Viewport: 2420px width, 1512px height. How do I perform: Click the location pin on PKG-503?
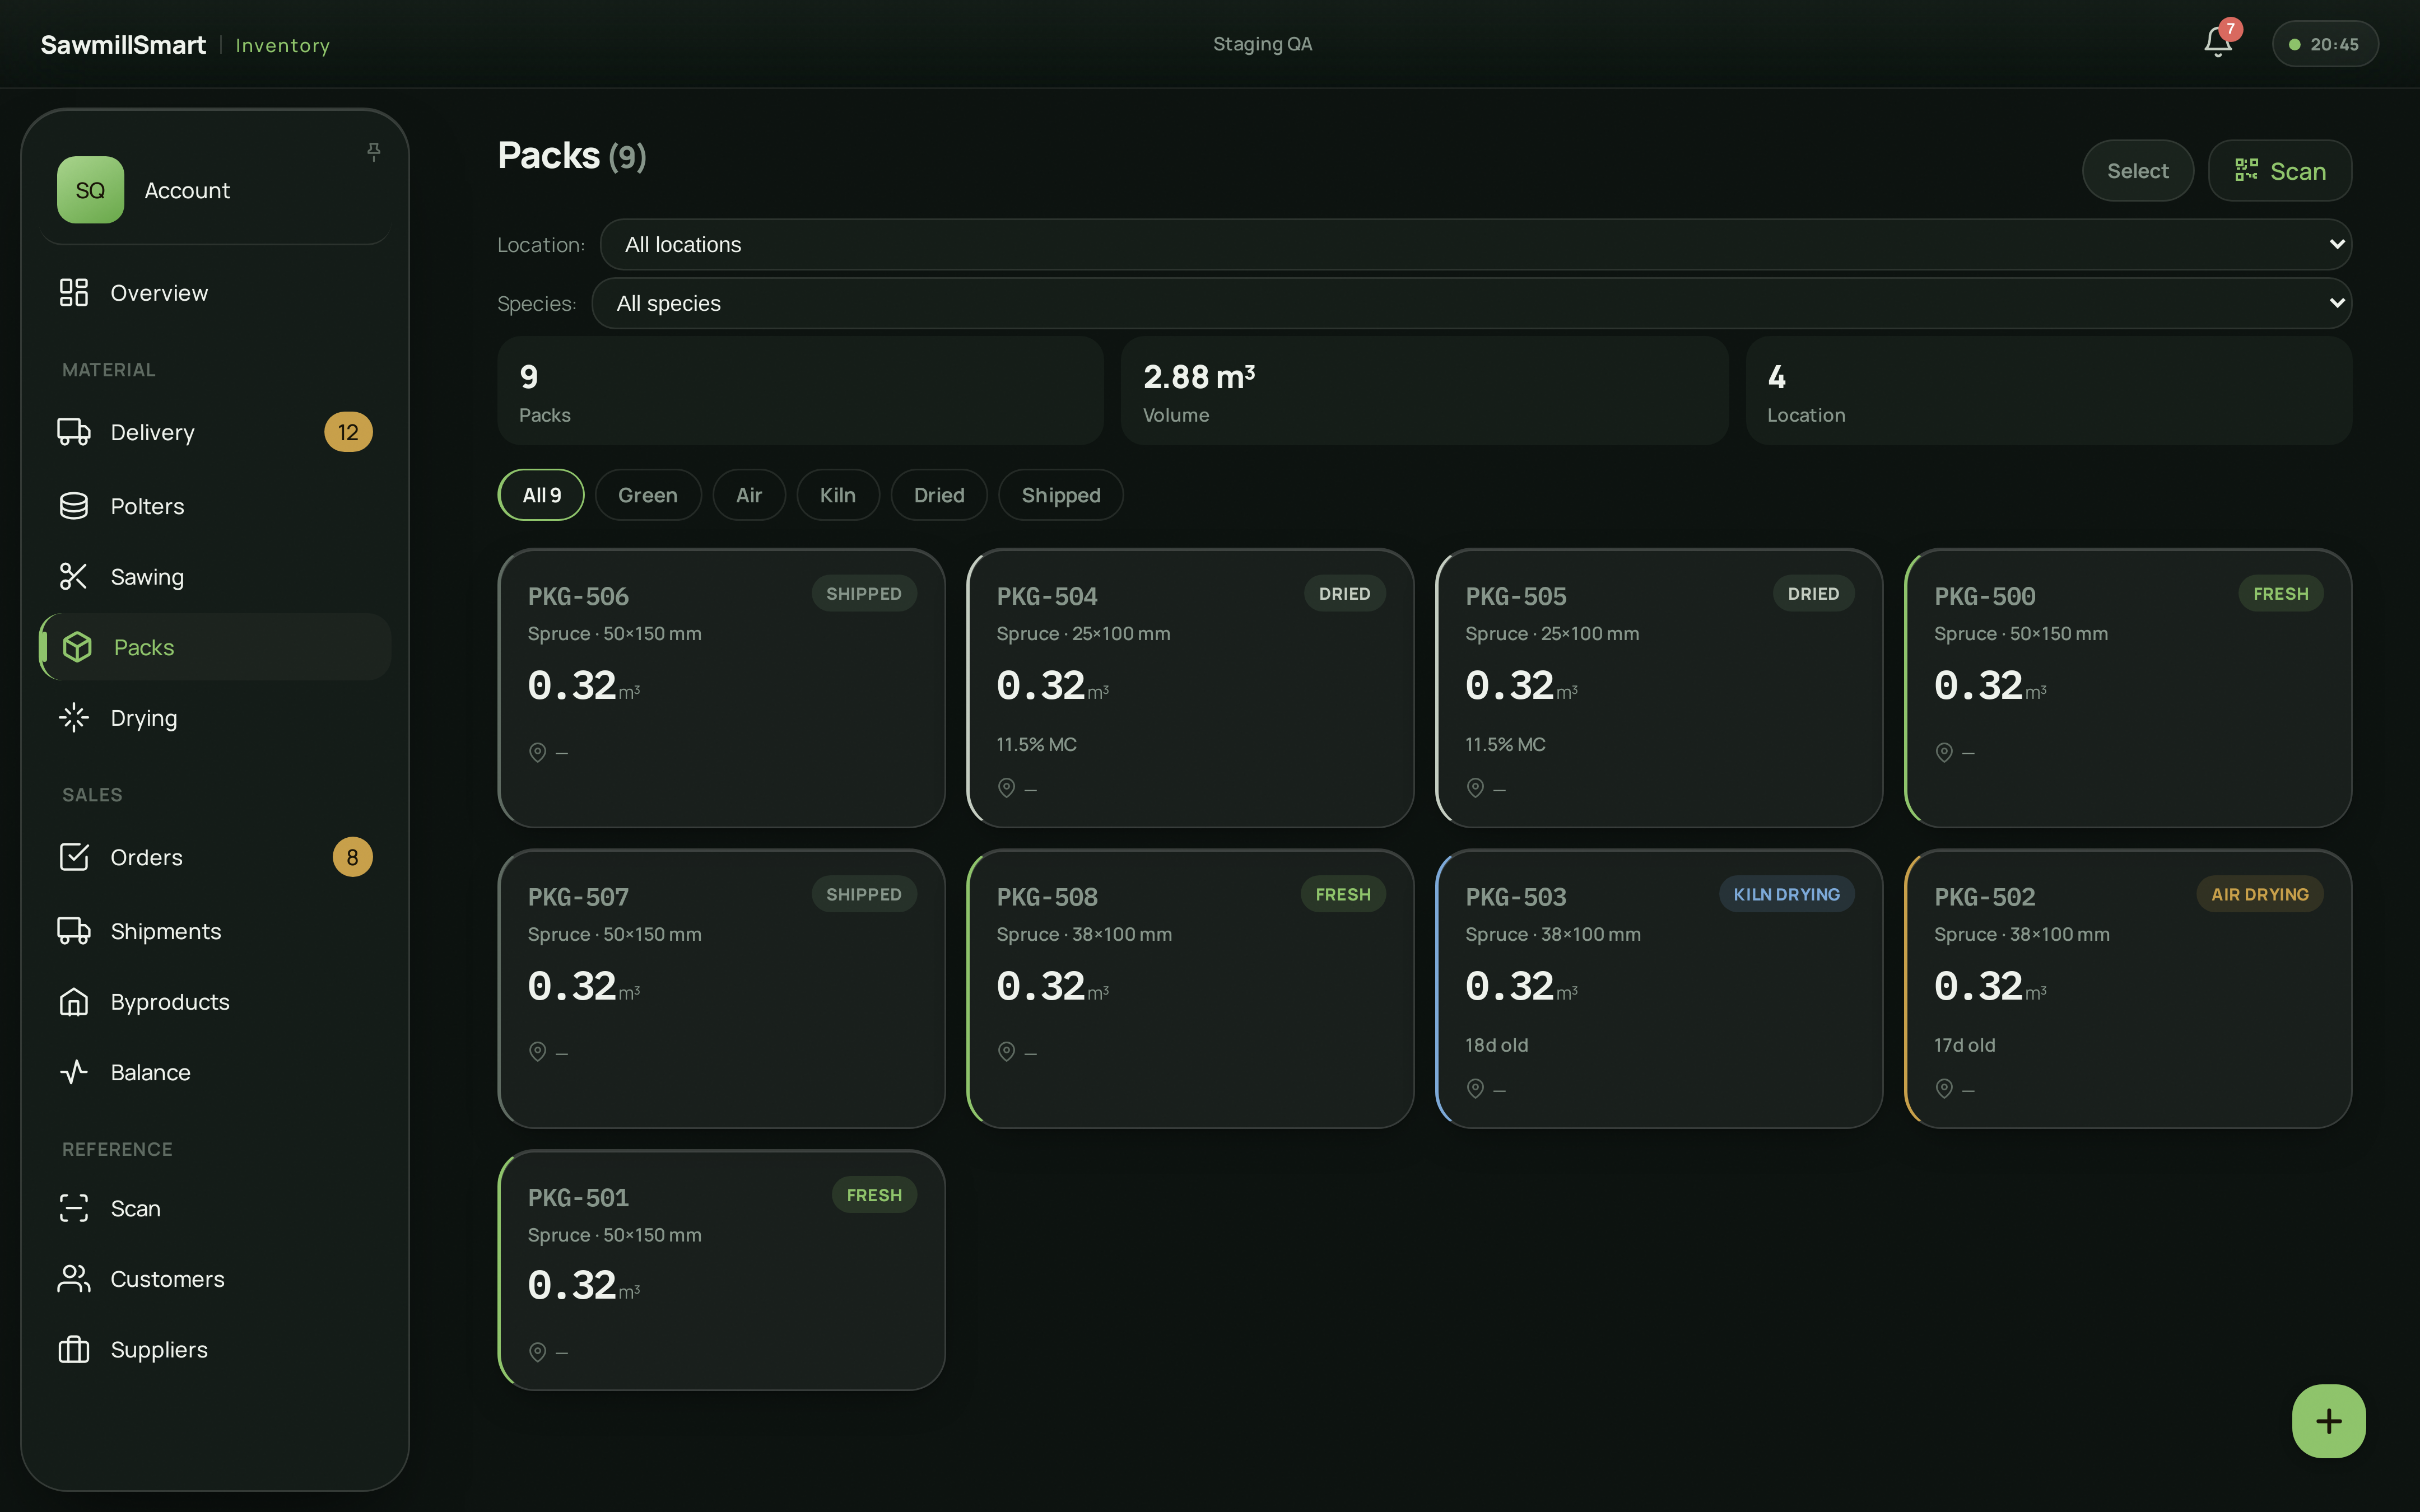point(1475,1088)
